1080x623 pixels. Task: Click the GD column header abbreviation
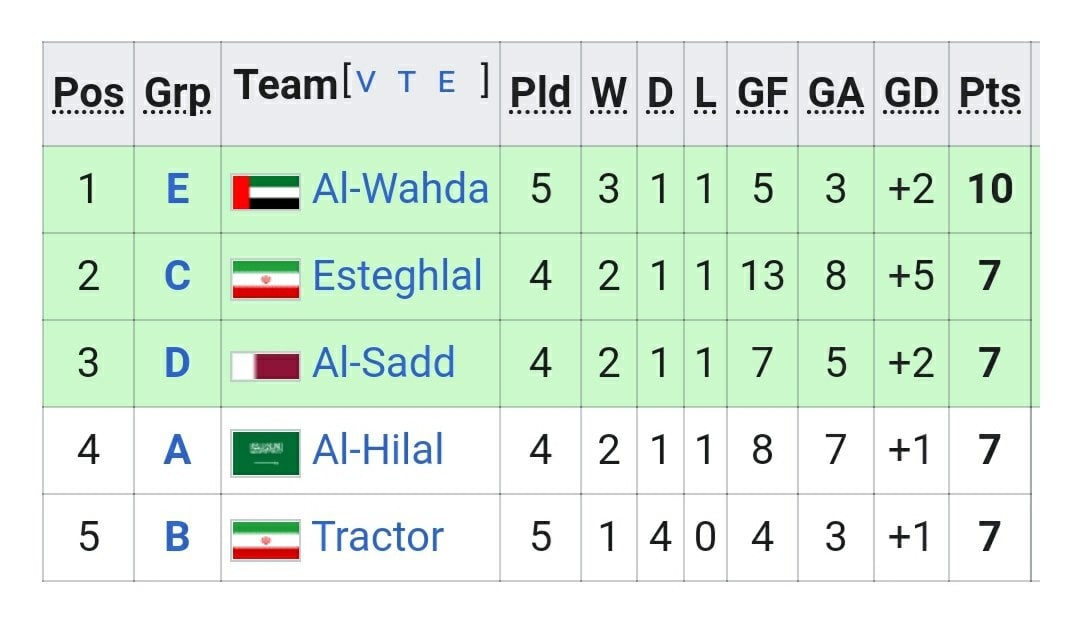pos(911,93)
